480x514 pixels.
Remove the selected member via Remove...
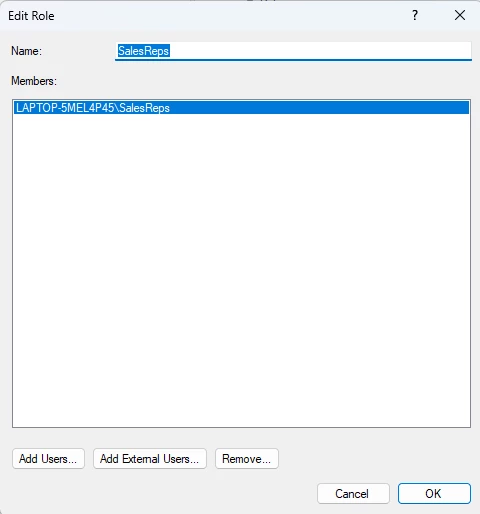(x=247, y=459)
